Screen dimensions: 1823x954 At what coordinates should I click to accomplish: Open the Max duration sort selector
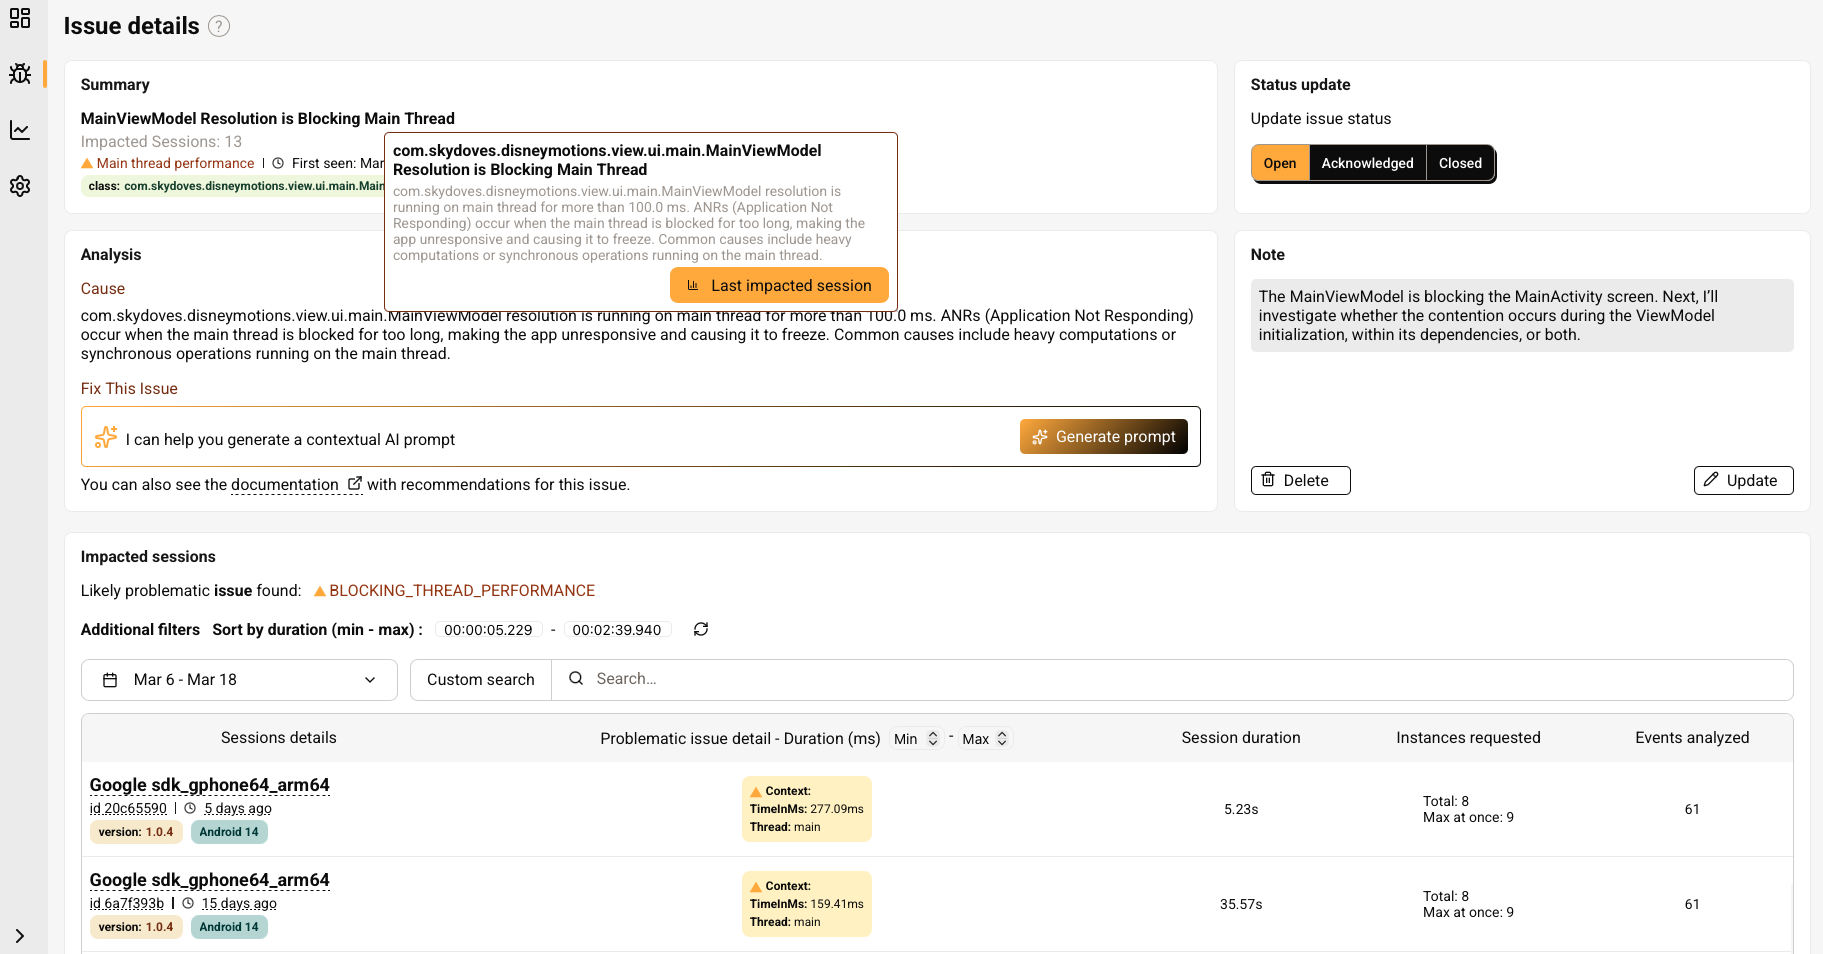click(x=985, y=739)
